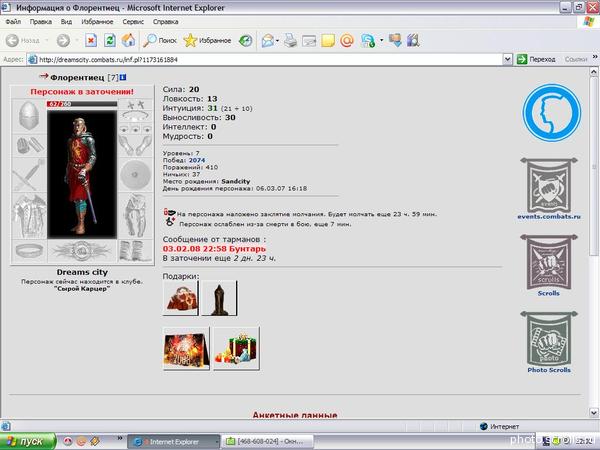Click the 2074 victories link

point(197,160)
